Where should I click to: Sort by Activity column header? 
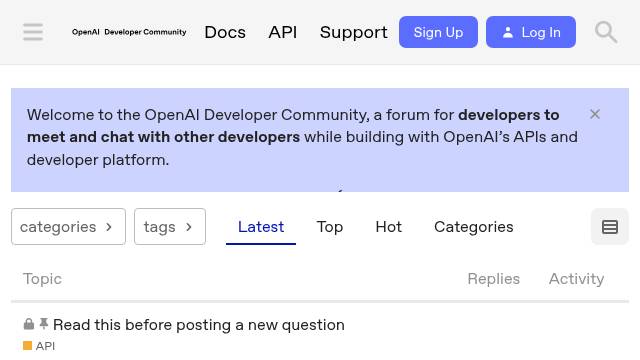[x=576, y=279]
